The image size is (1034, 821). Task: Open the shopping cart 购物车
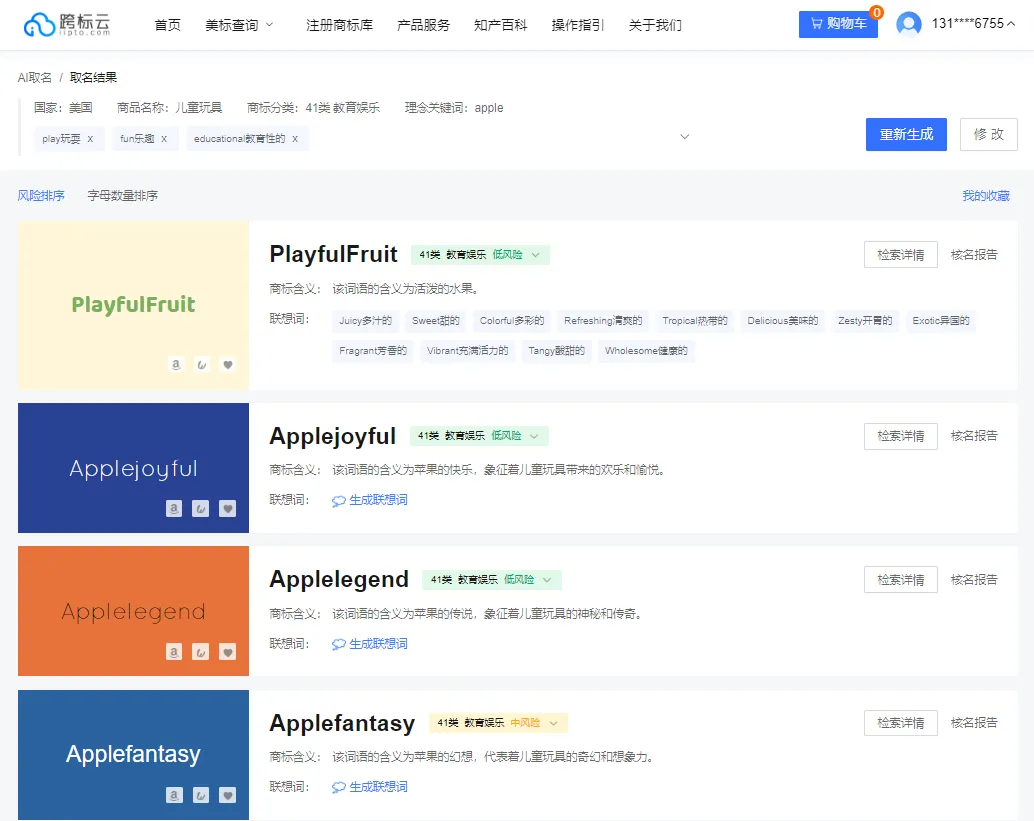click(x=837, y=24)
